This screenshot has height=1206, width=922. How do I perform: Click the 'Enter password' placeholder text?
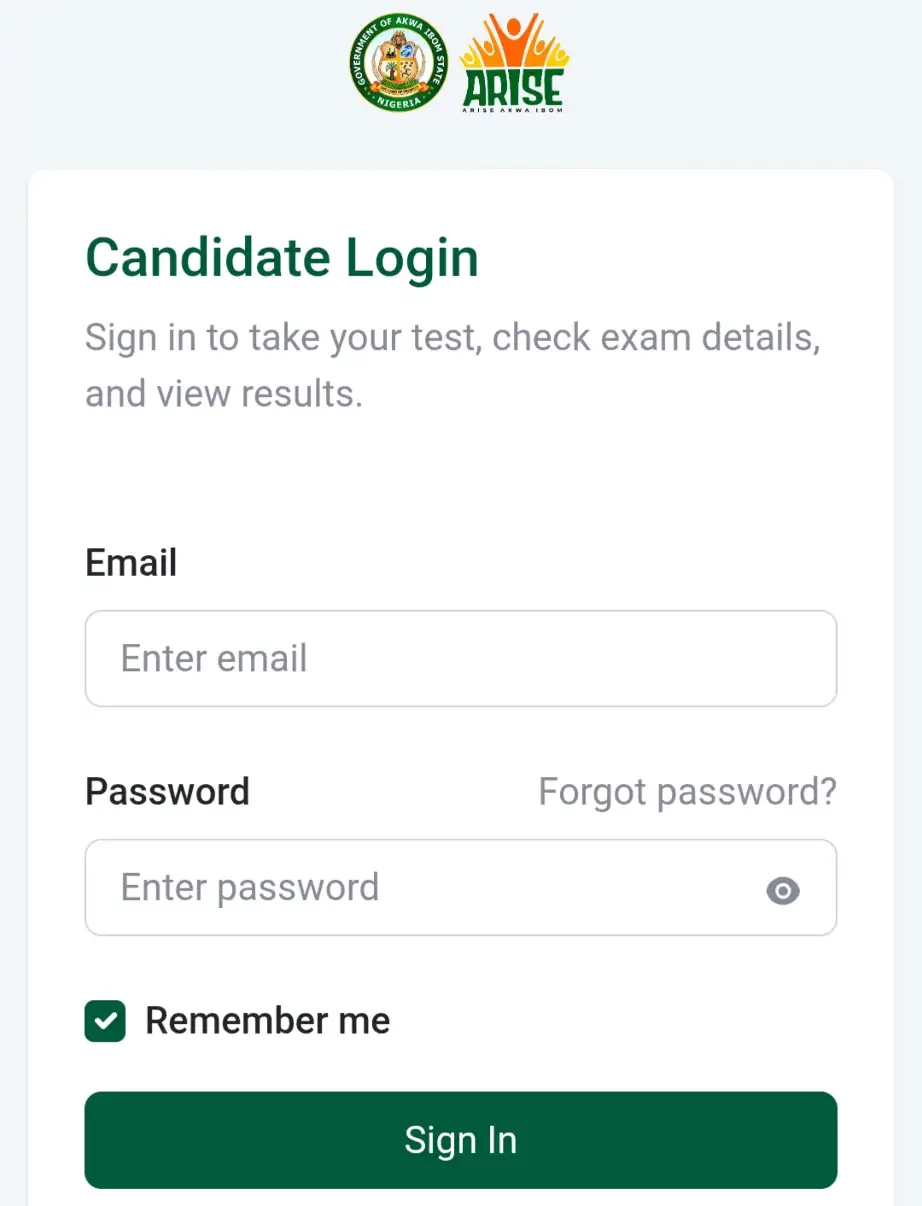[x=250, y=888]
